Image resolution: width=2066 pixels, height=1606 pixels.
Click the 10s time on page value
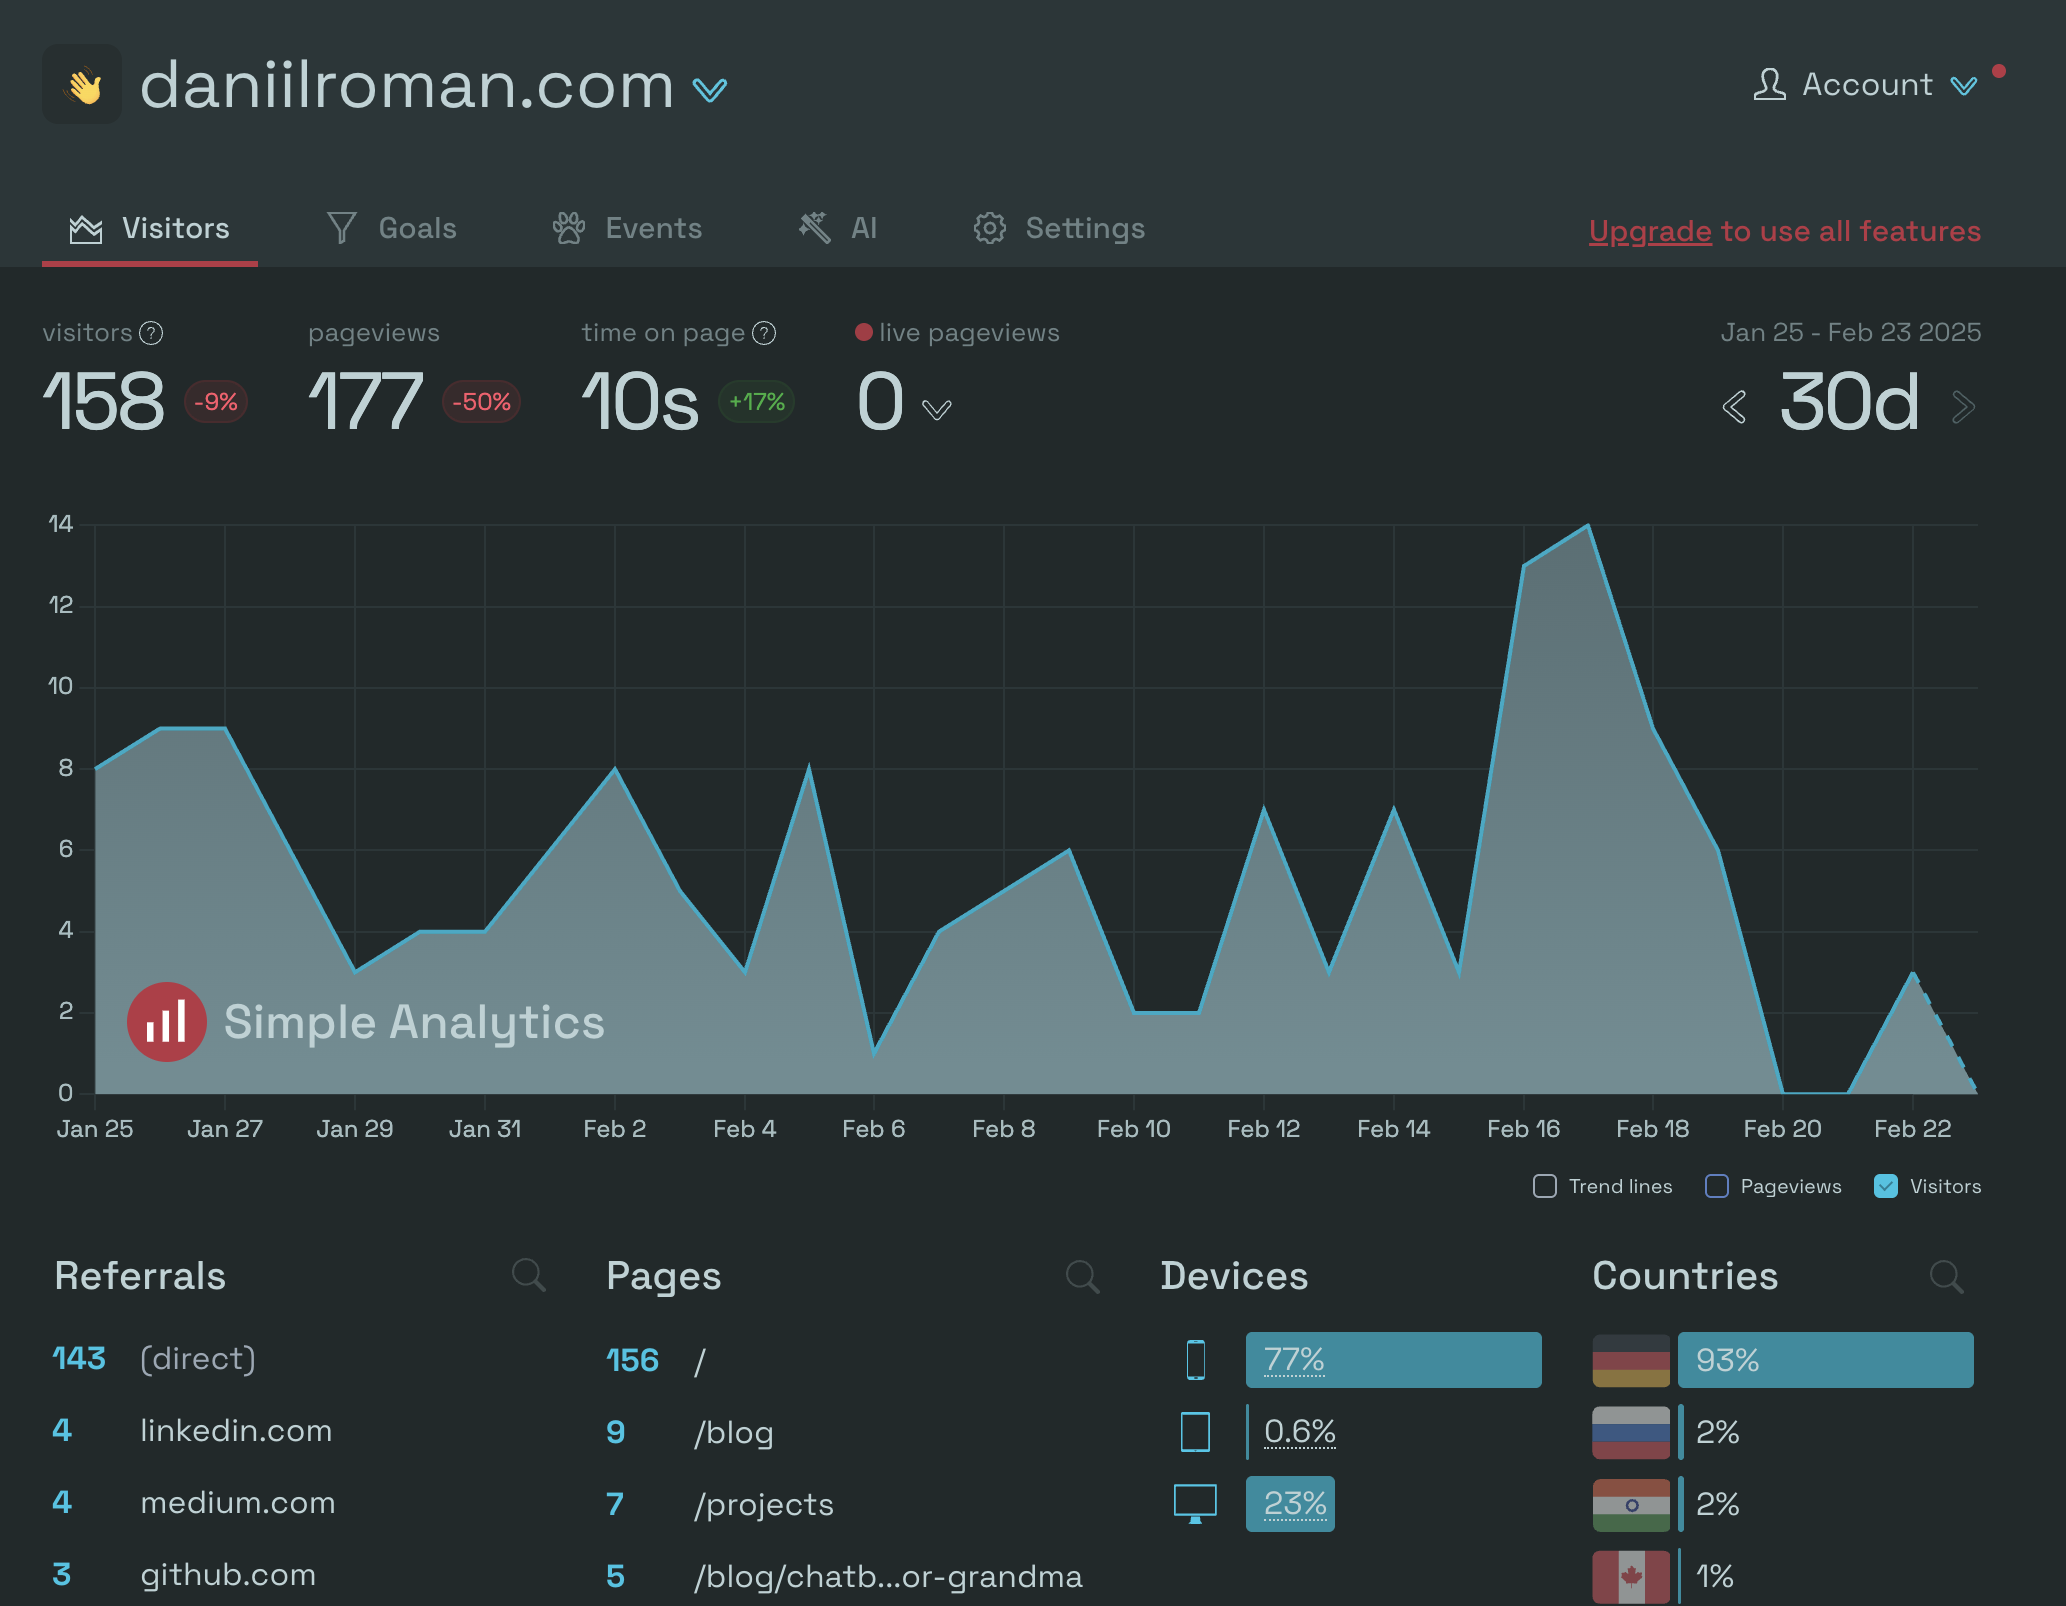[x=640, y=402]
